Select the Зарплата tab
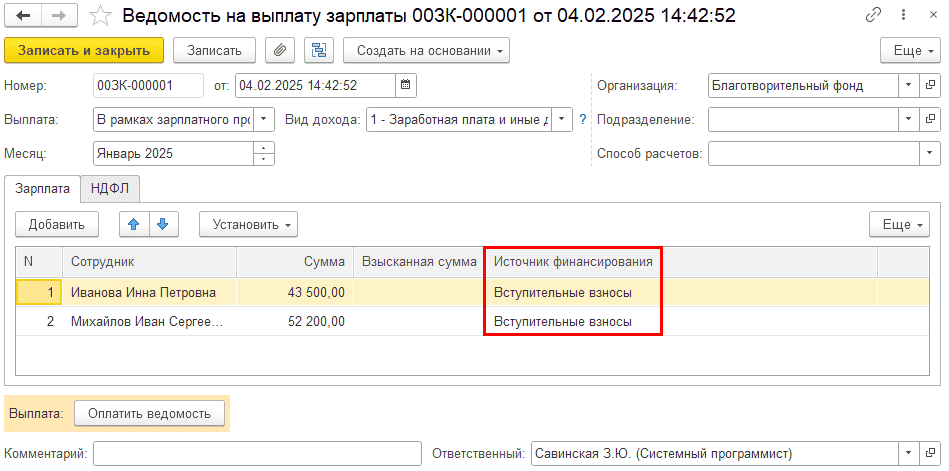The height and width of the screenshot is (471, 949). point(43,188)
